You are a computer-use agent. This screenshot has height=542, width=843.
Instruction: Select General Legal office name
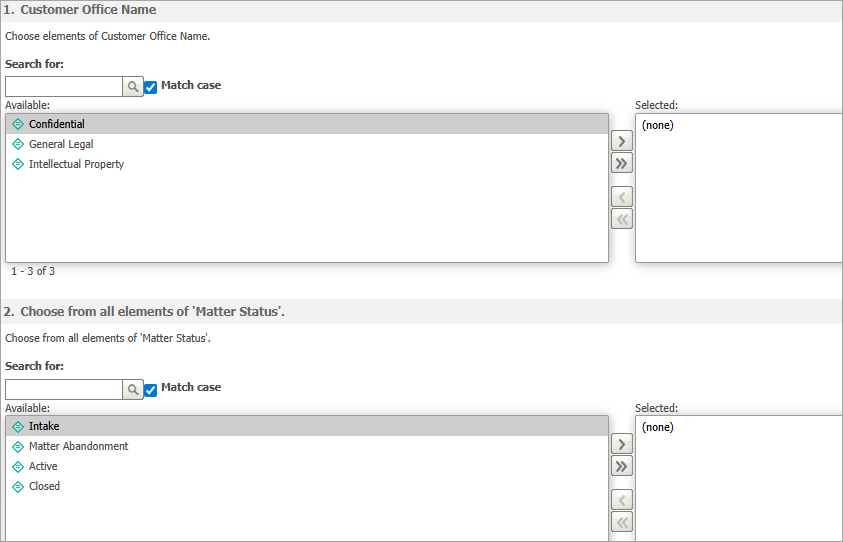(x=307, y=144)
